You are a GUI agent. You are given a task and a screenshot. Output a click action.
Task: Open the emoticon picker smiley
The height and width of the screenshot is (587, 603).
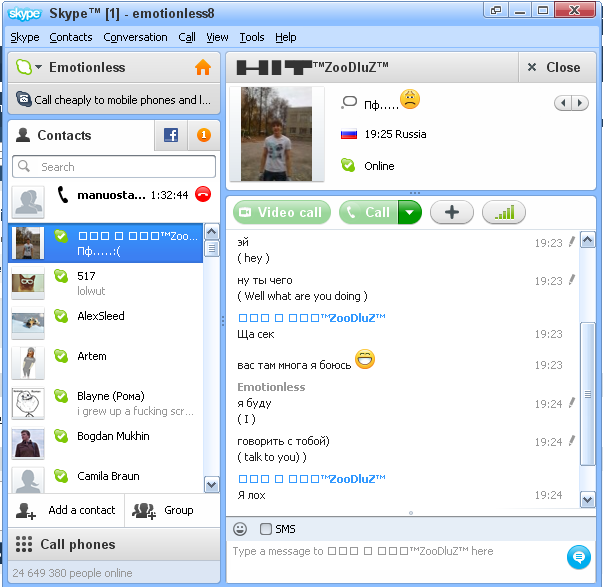point(240,529)
